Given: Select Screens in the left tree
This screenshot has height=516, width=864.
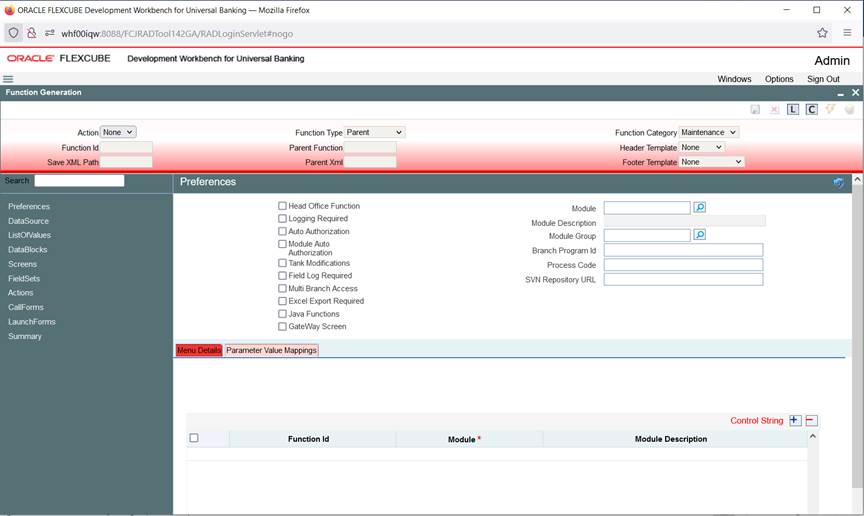Looking at the screenshot, I should tap(22, 264).
